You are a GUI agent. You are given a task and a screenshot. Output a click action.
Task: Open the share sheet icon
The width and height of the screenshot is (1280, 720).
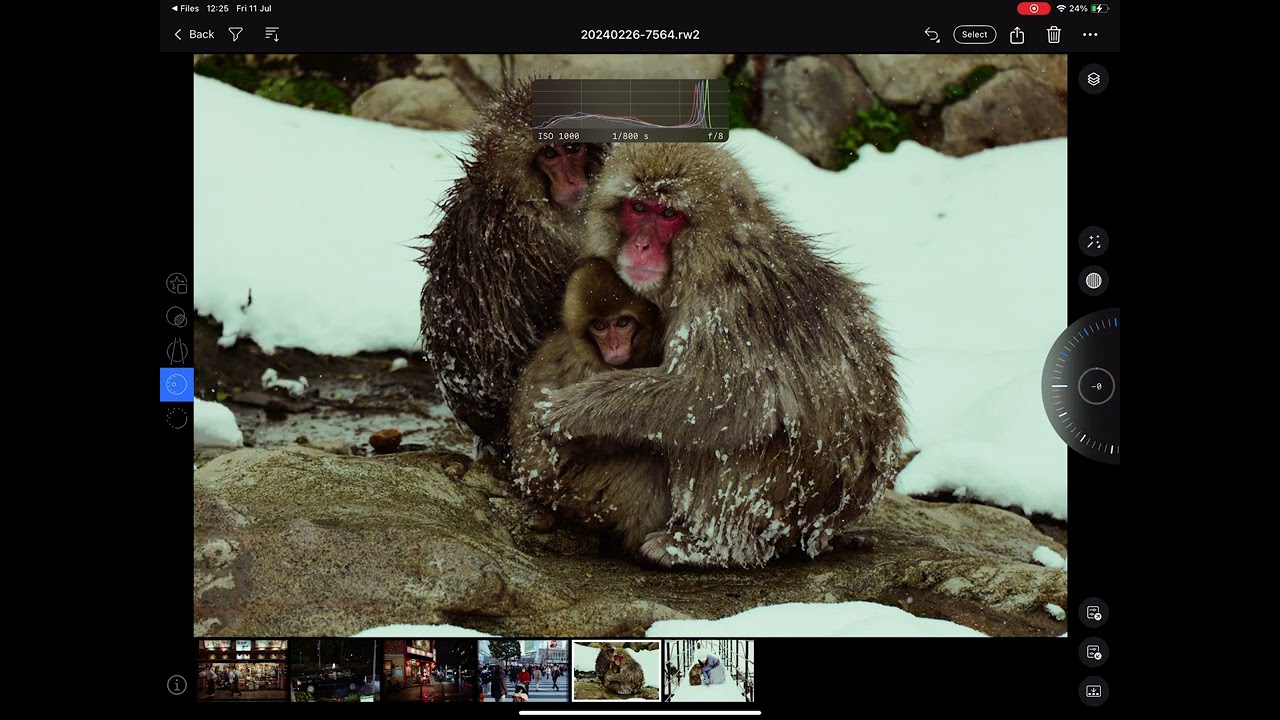click(x=1017, y=34)
